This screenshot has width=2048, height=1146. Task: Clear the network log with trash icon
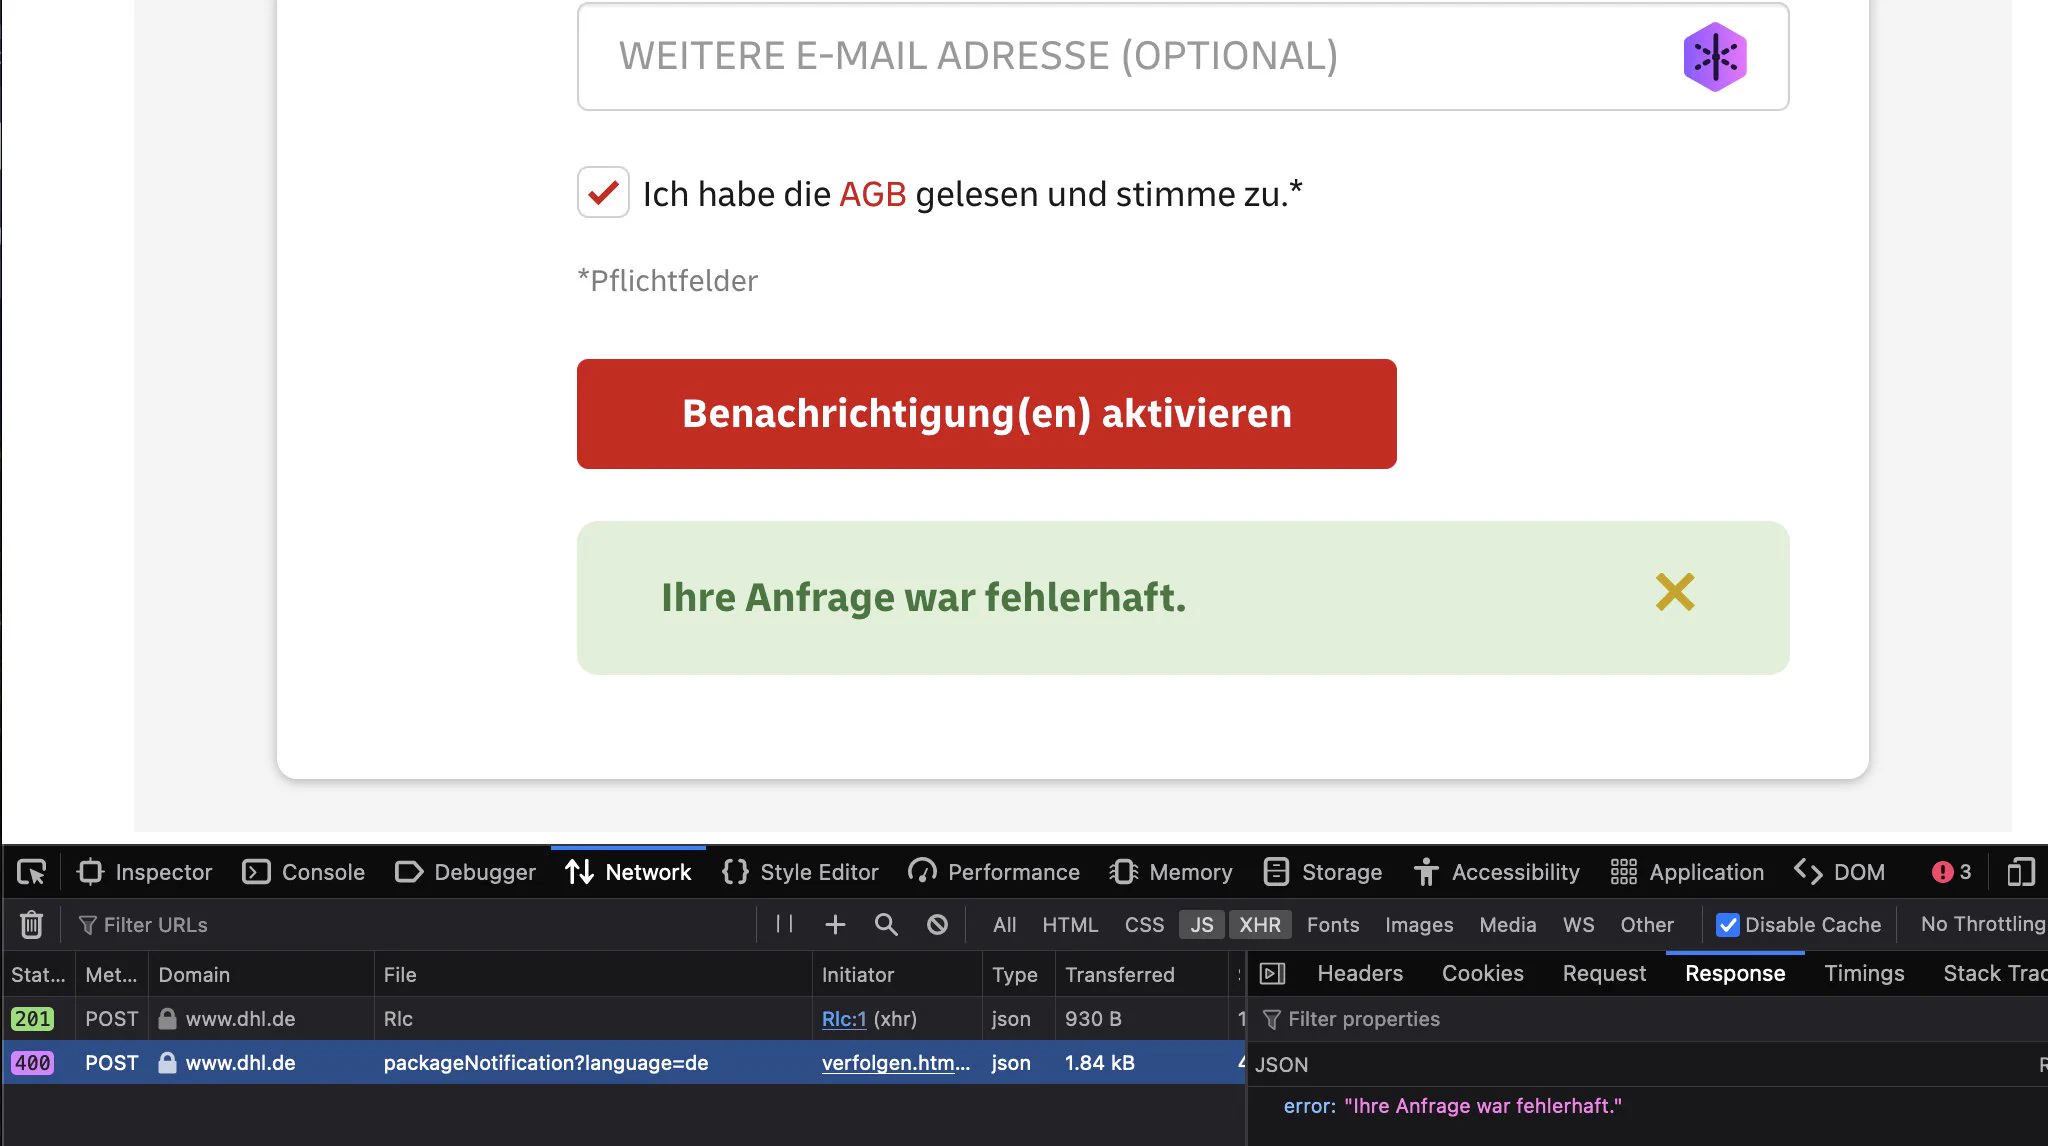click(x=31, y=924)
